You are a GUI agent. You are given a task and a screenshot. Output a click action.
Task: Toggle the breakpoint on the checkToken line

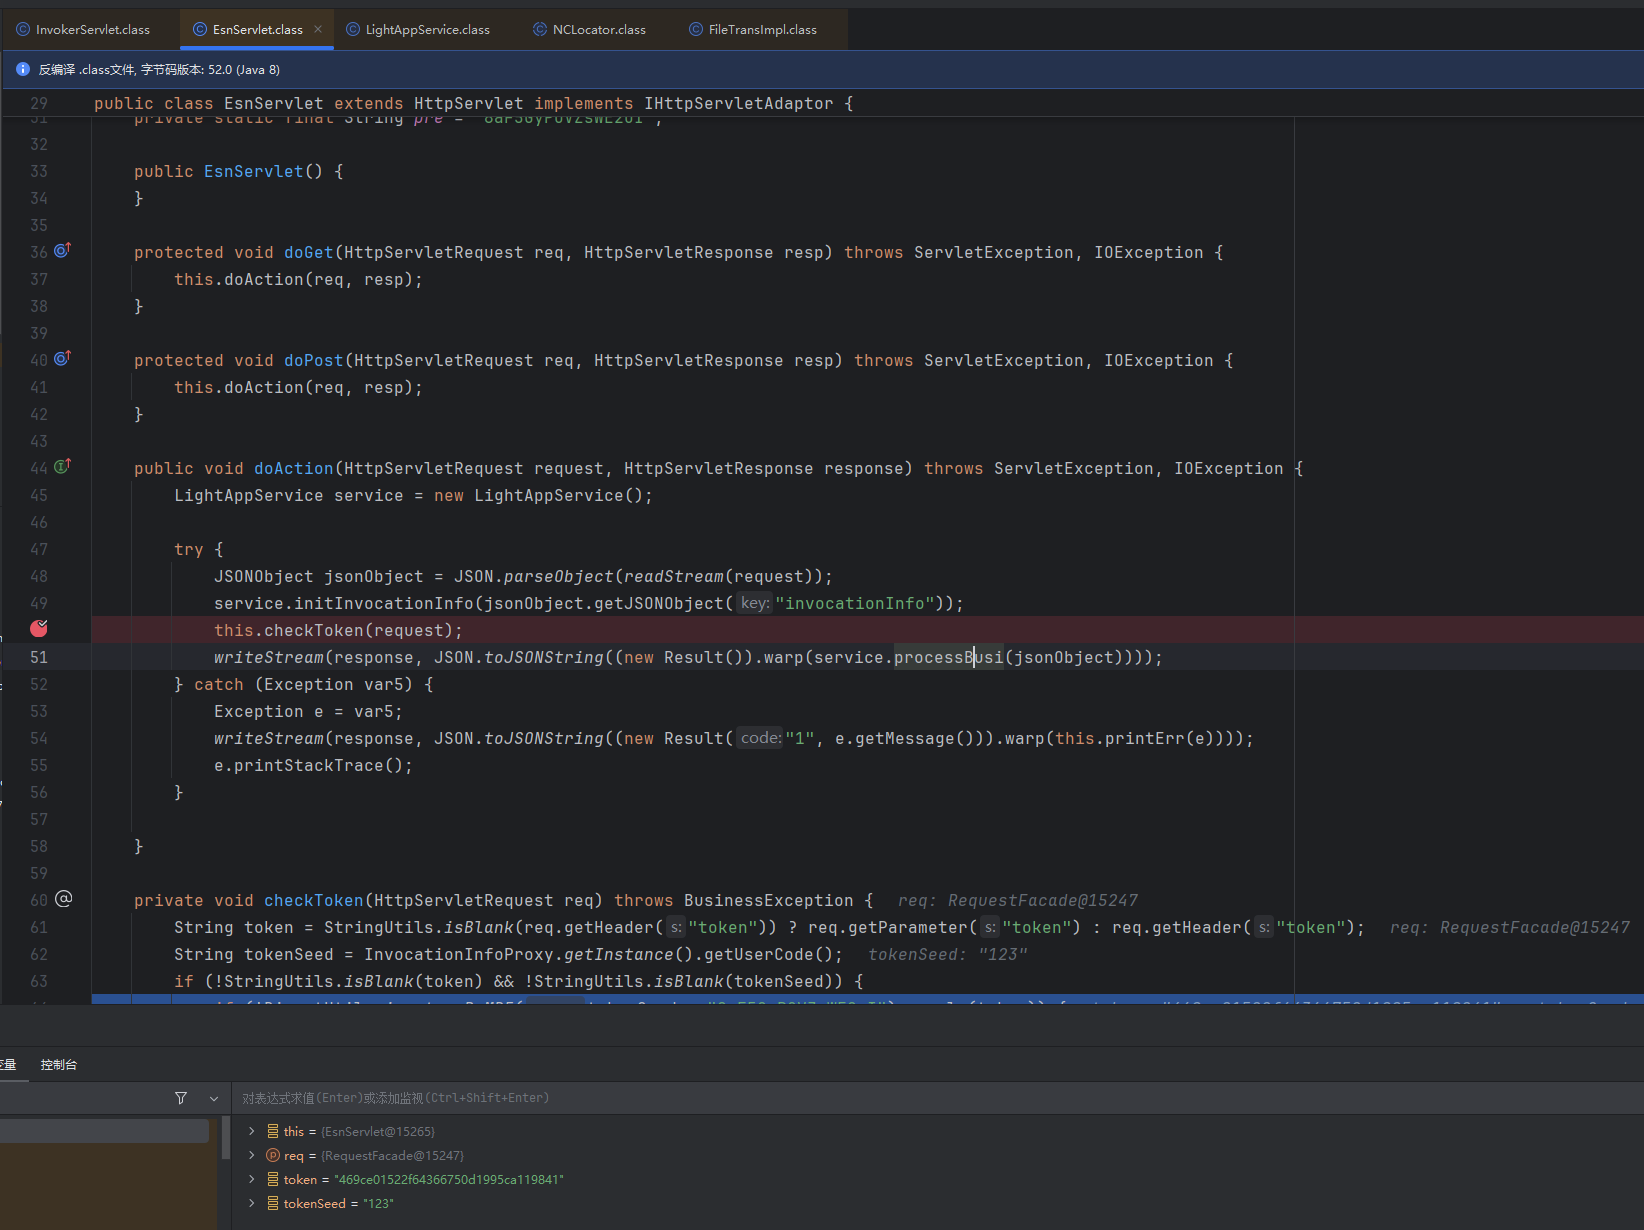(39, 629)
